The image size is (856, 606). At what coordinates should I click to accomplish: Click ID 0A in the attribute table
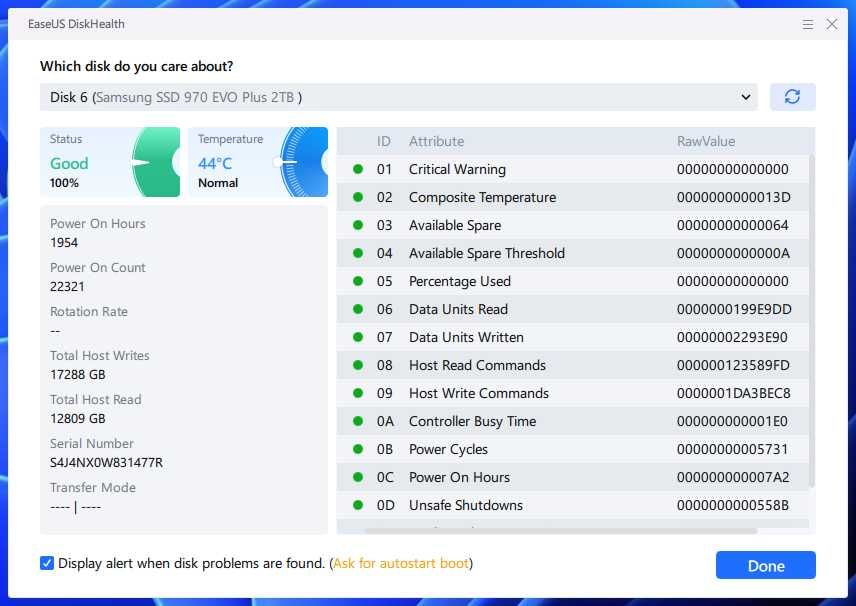pos(384,421)
